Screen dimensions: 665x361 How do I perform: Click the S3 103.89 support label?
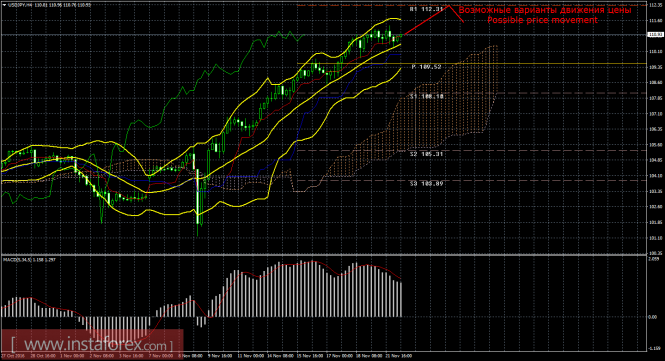pos(426,184)
